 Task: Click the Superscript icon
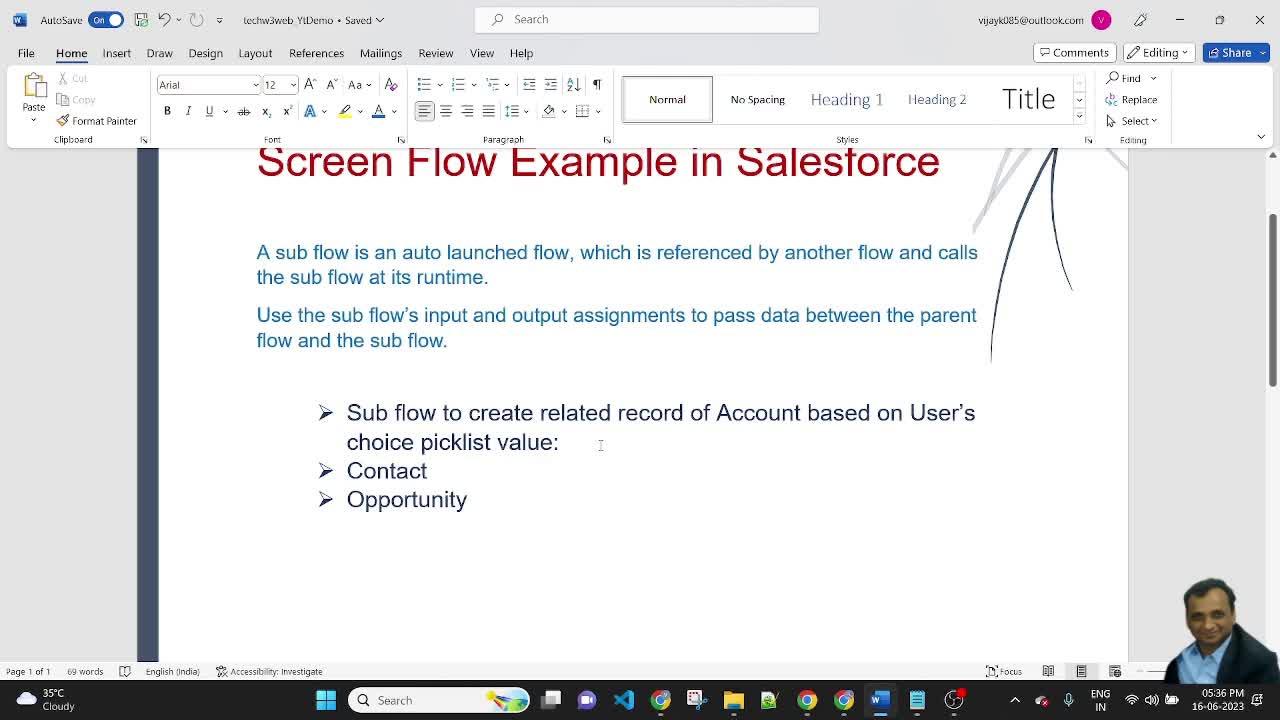point(287,111)
